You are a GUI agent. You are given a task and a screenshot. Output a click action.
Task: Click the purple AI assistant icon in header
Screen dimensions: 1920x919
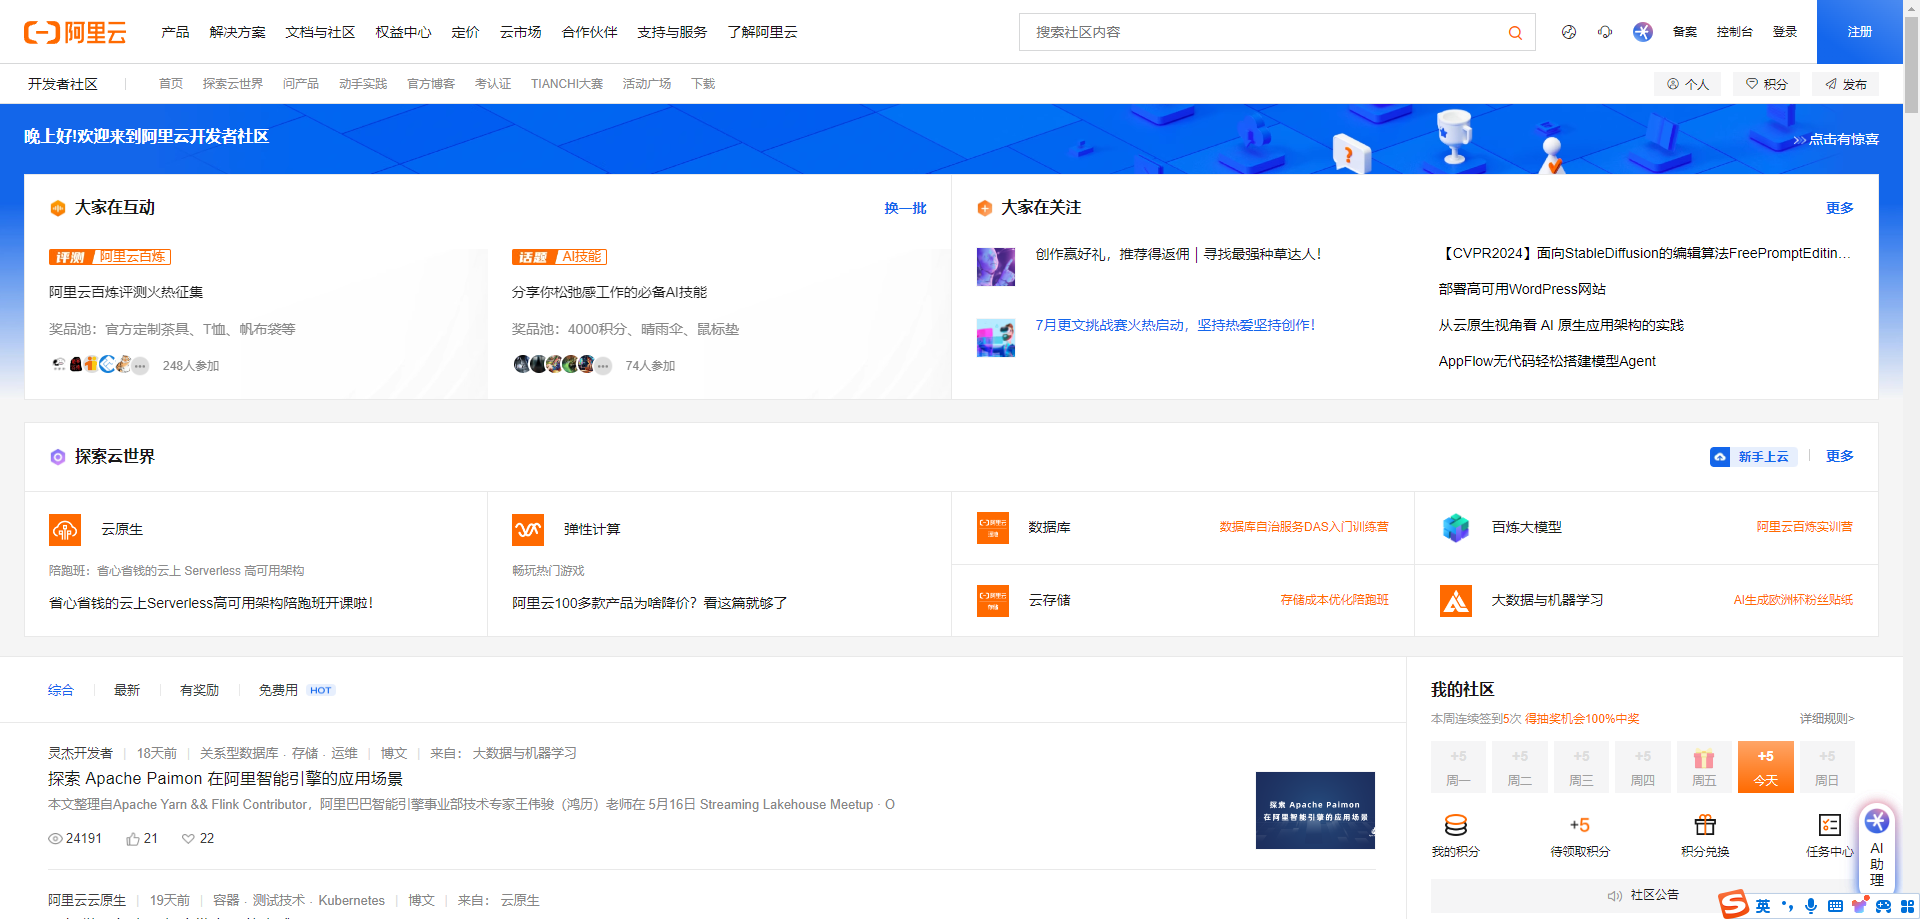point(1643,32)
